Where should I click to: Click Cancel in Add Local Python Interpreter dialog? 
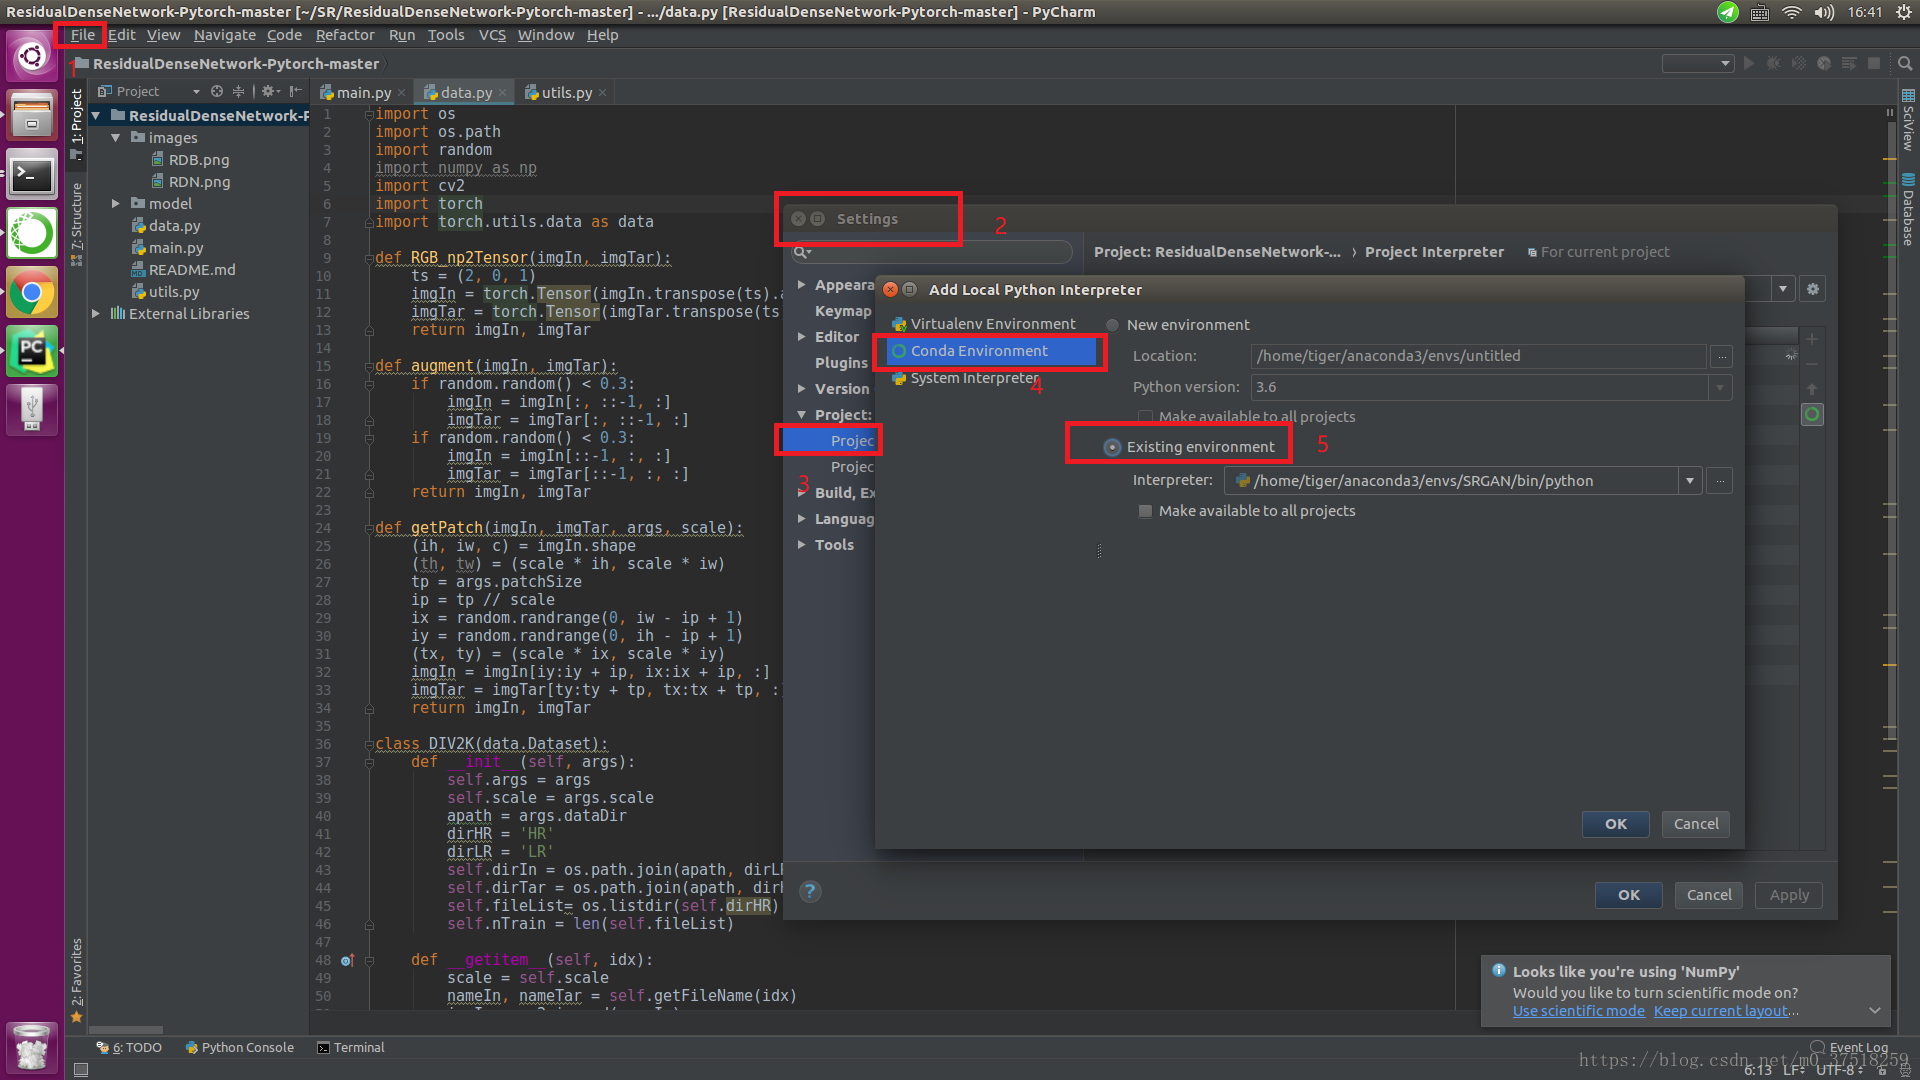point(1696,824)
